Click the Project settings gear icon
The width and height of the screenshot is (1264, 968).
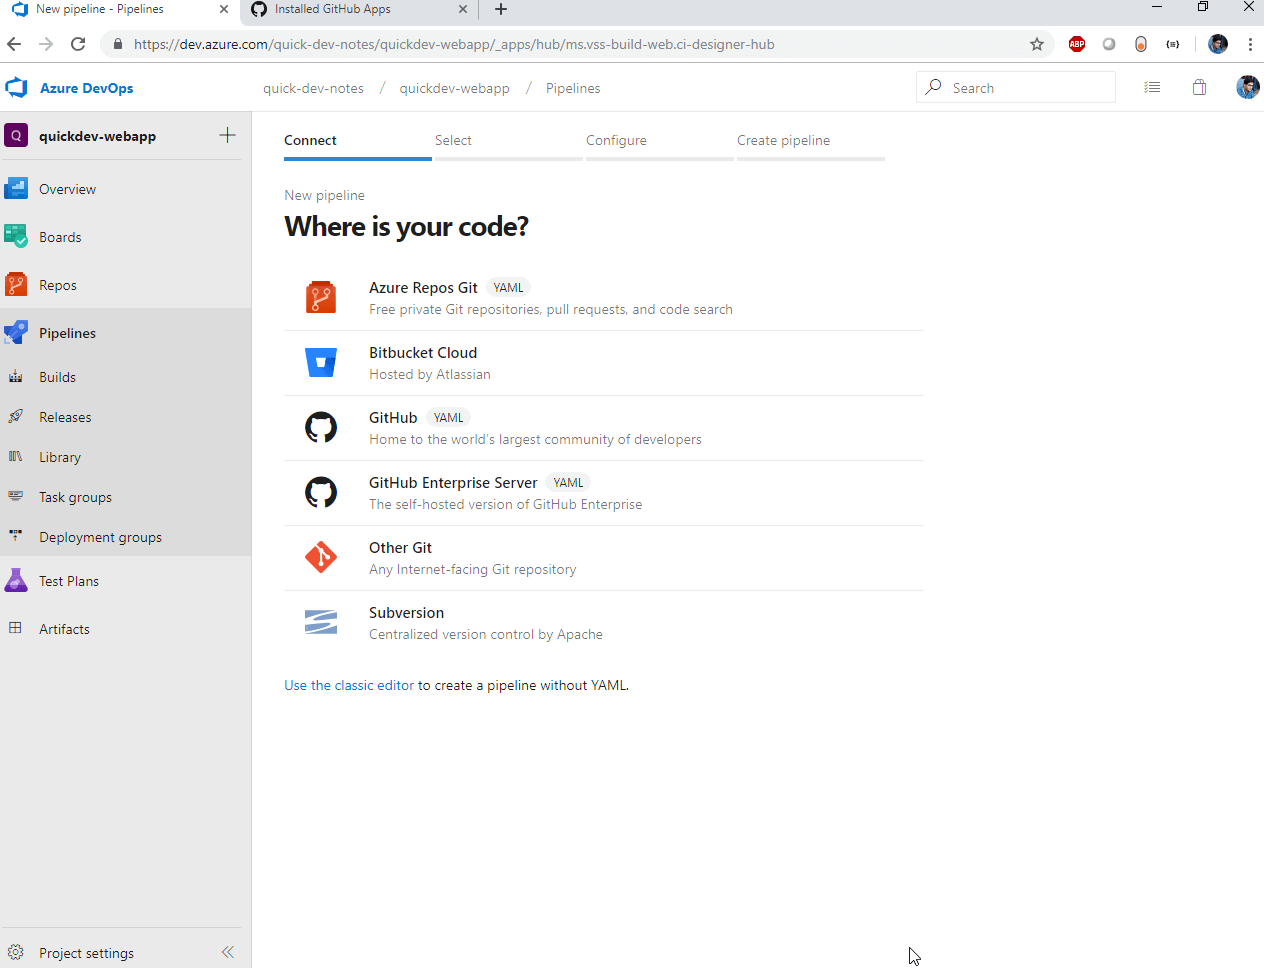coord(16,952)
